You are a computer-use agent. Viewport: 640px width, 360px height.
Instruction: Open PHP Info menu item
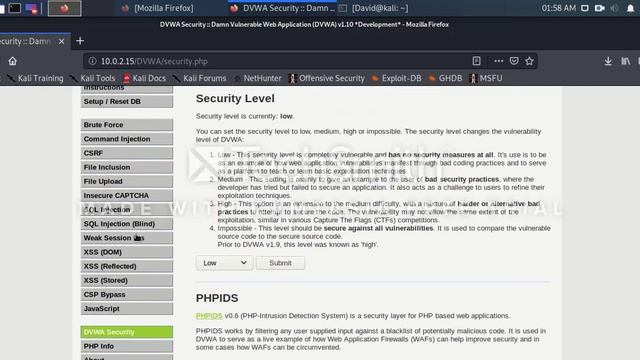pyautogui.click(x=127, y=346)
